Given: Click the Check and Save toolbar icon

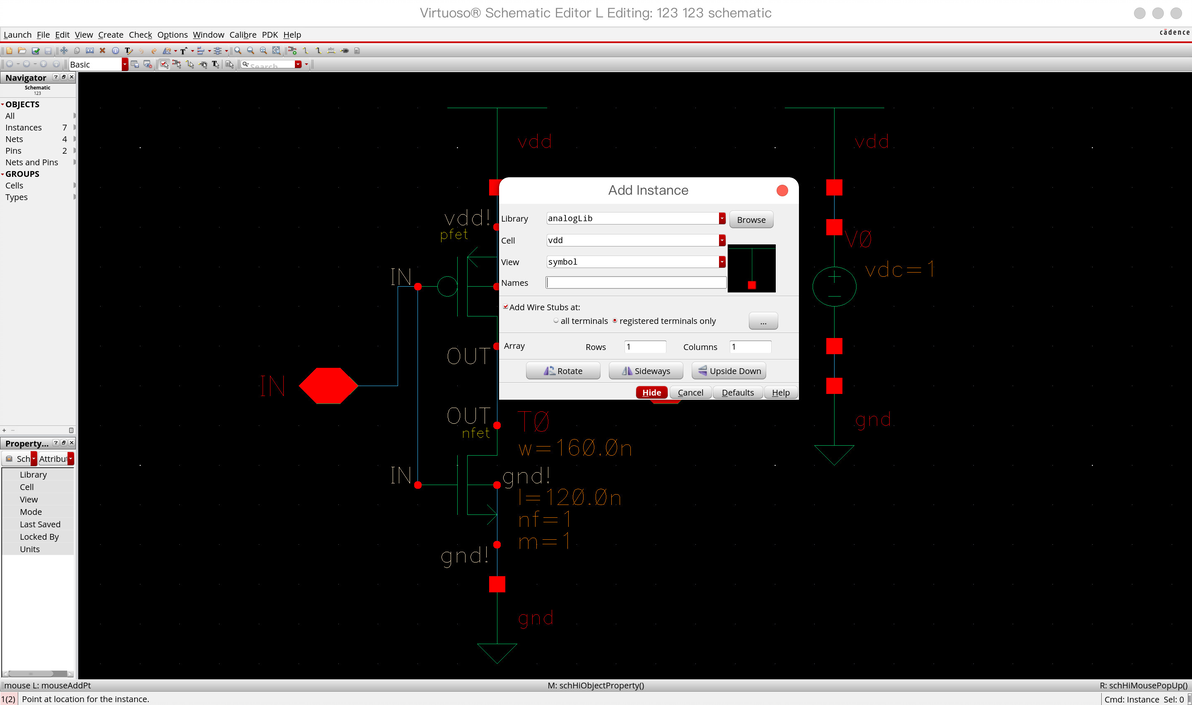Looking at the screenshot, I should 36,51.
